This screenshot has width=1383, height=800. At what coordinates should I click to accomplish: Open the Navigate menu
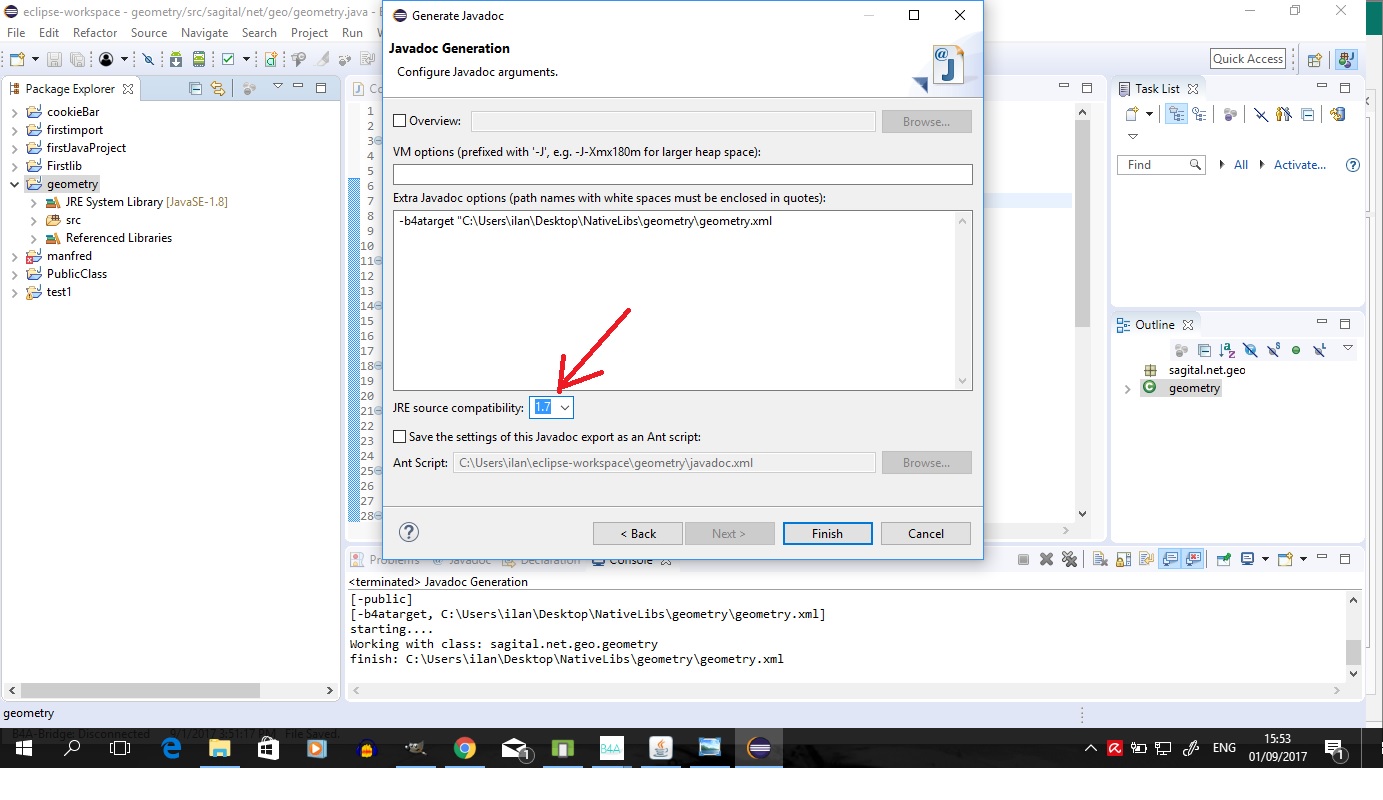tap(204, 33)
